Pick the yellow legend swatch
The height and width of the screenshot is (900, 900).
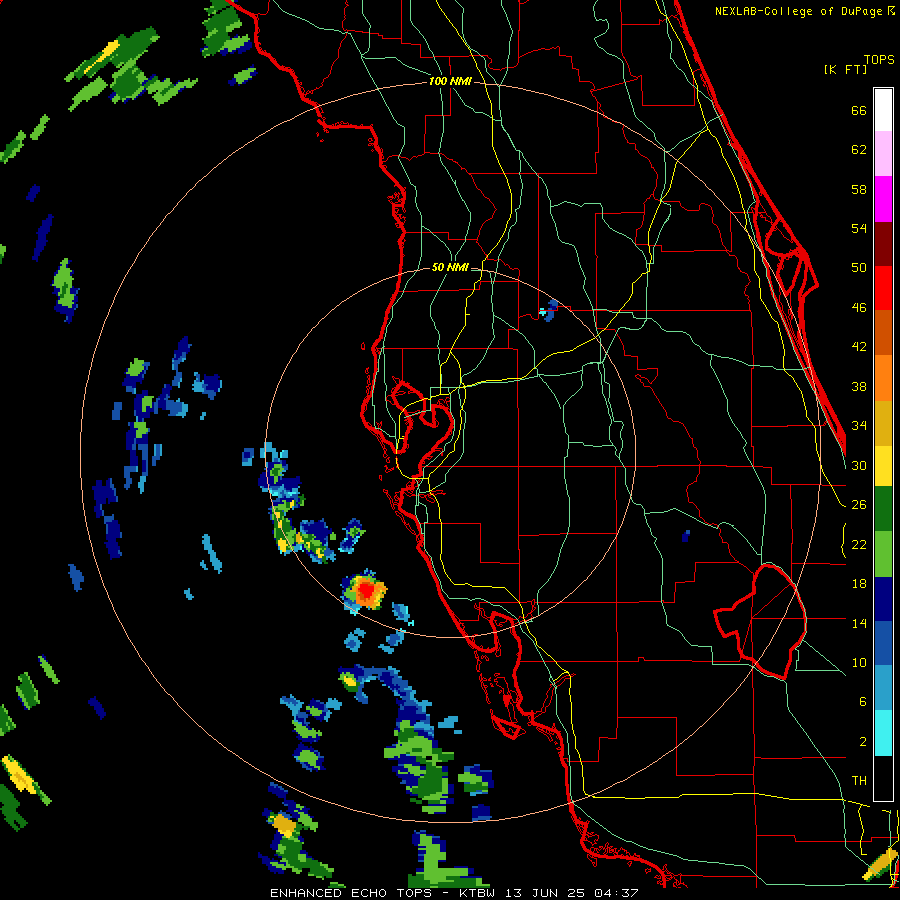883,465
